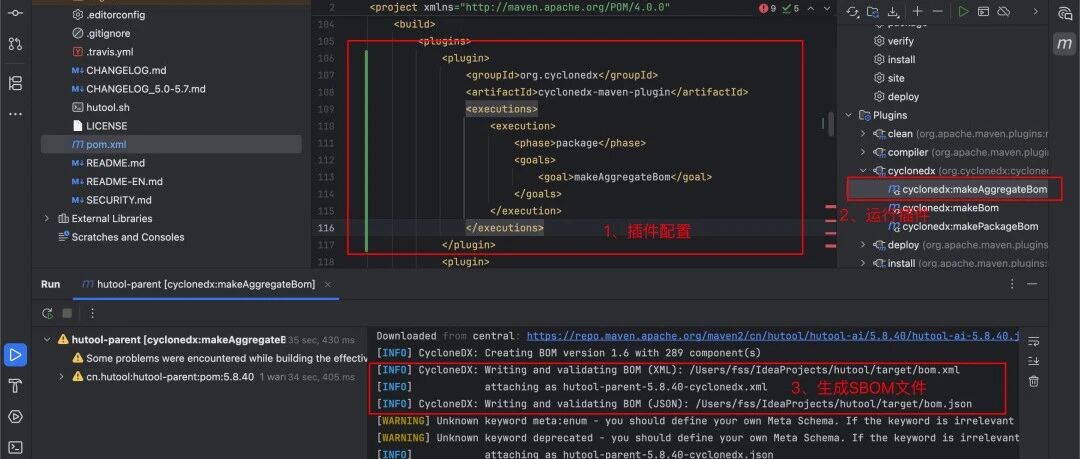Generate sources and update folders icon
This screenshot has height=459, width=1080.
click(x=873, y=11)
